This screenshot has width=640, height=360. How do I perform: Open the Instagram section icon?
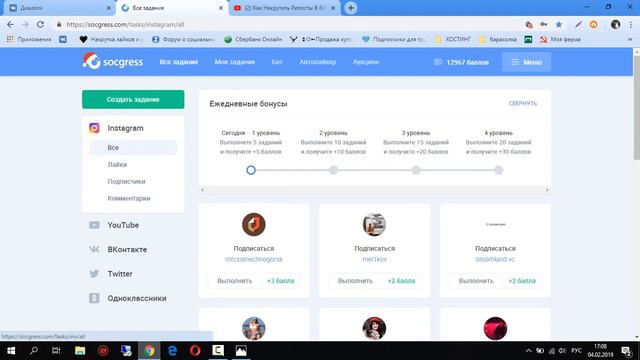pos(94,128)
